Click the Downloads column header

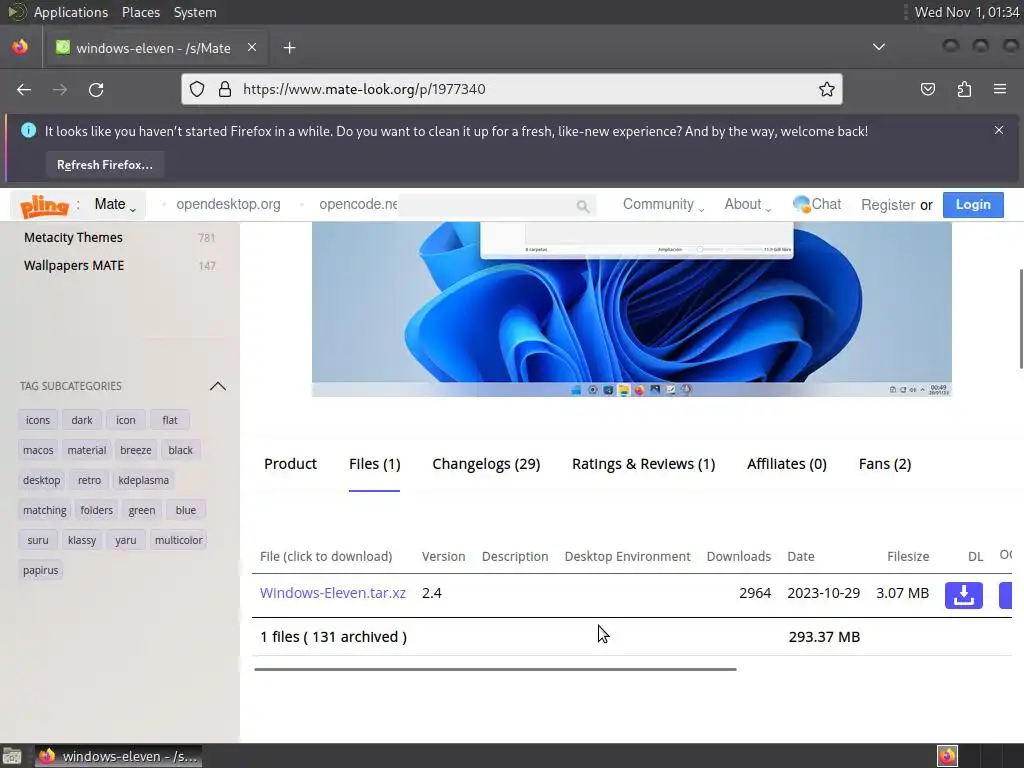(739, 556)
